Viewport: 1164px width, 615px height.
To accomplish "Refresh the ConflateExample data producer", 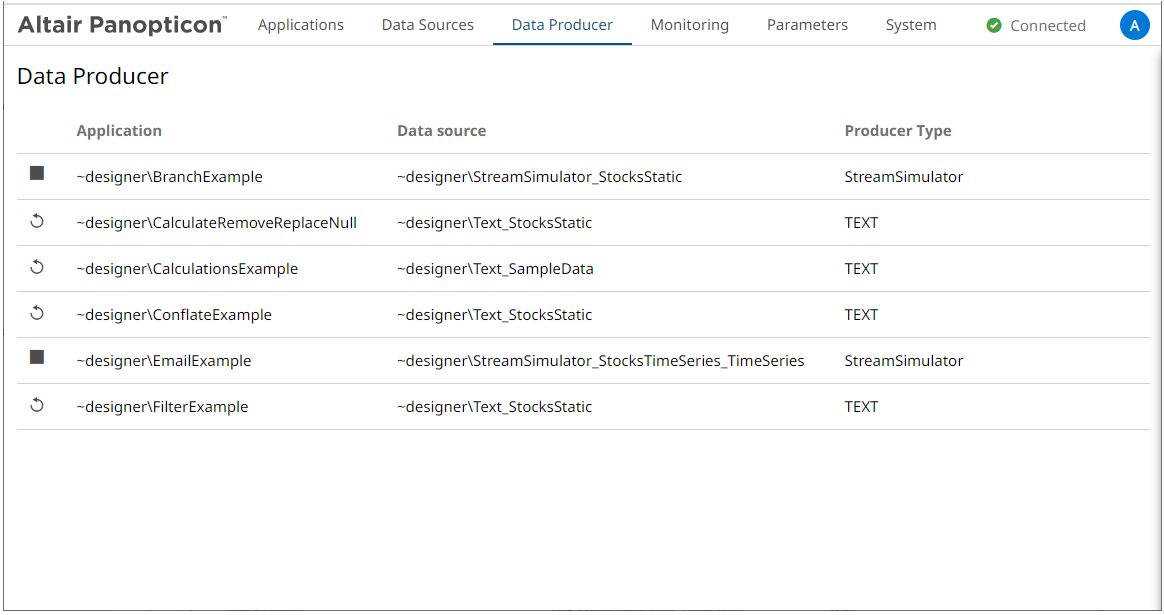I will [37, 313].
